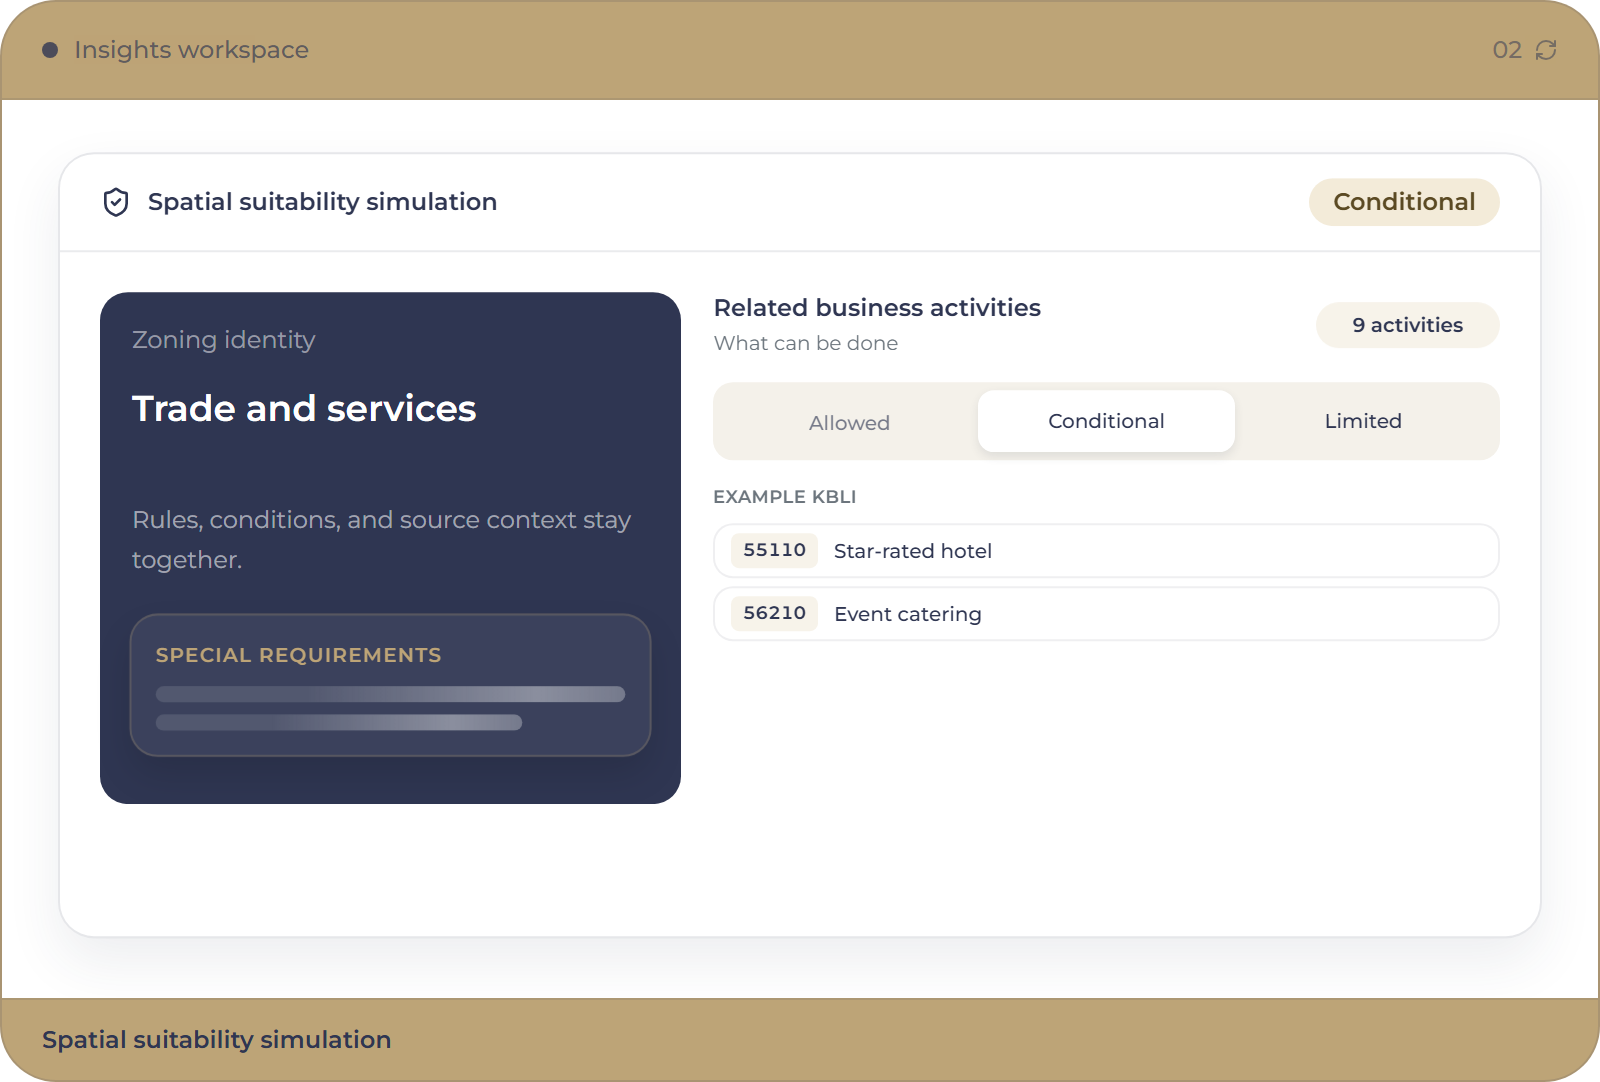Click the EXAMPLE KBLI label

[x=785, y=497]
